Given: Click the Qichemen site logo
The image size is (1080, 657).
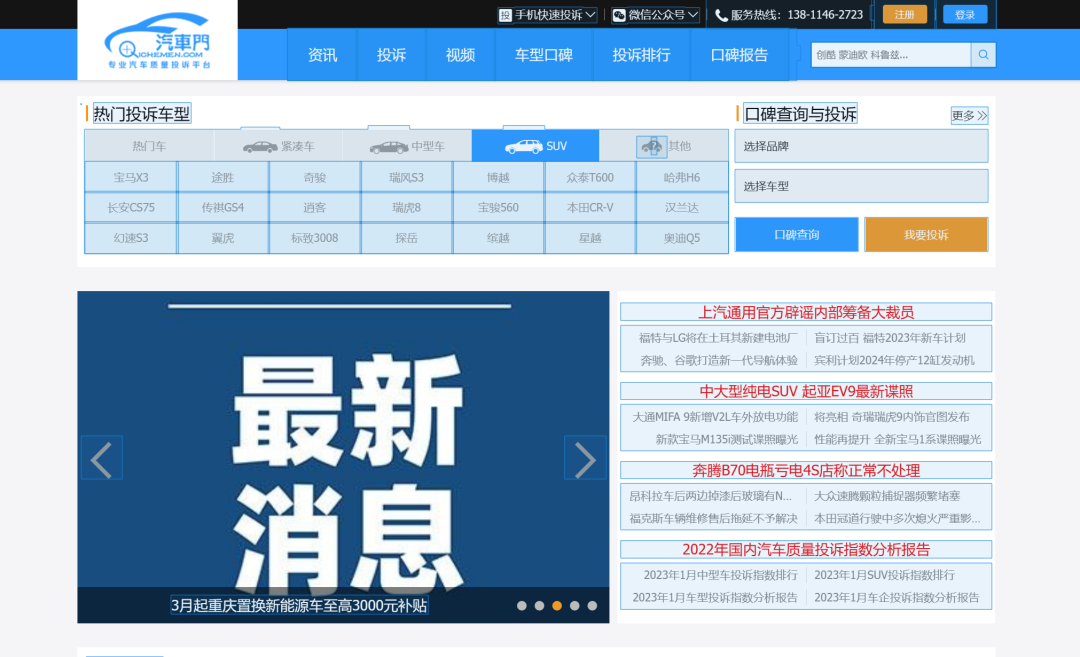Looking at the screenshot, I should click(x=158, y=42).
